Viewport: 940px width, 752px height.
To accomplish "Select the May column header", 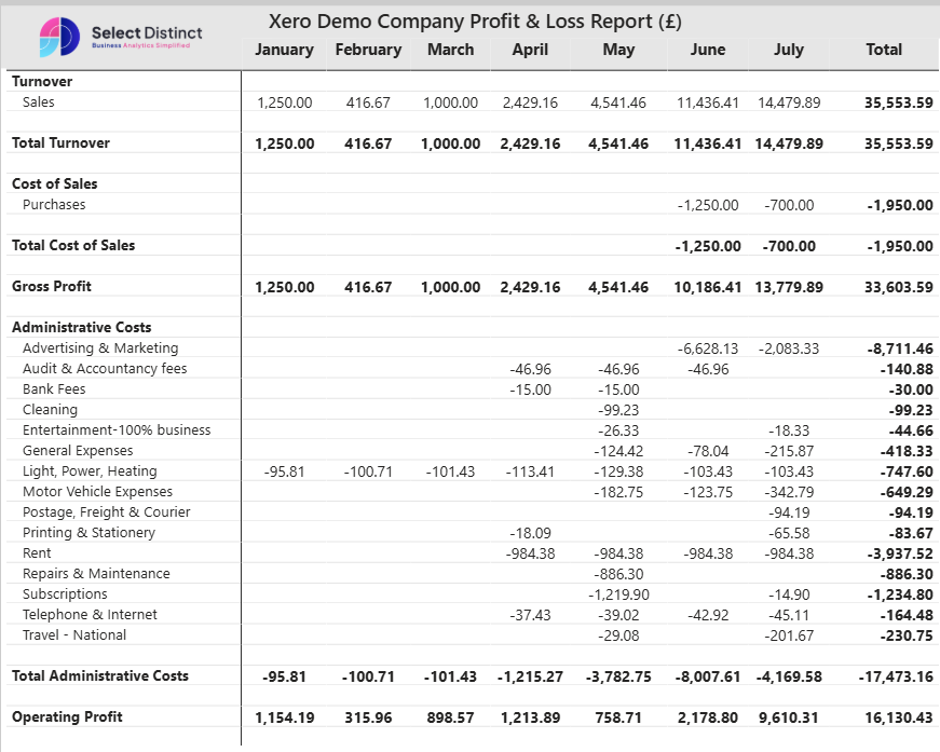I will click(x=618, y=50).
